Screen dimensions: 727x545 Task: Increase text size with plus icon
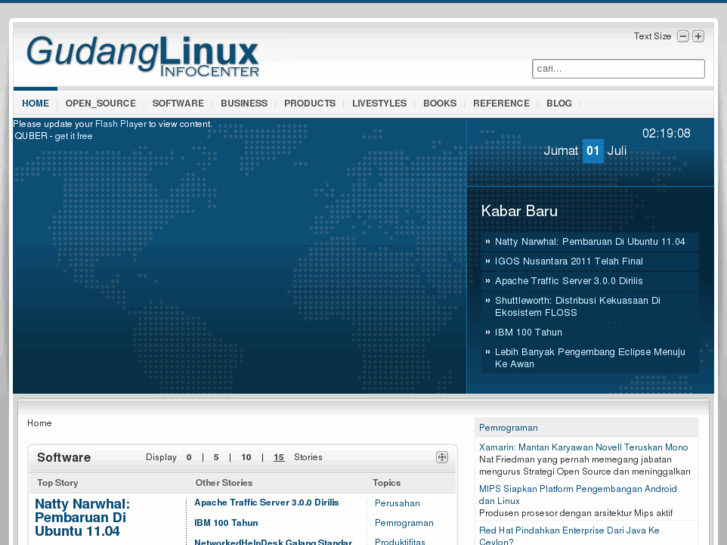pos(698,36)
